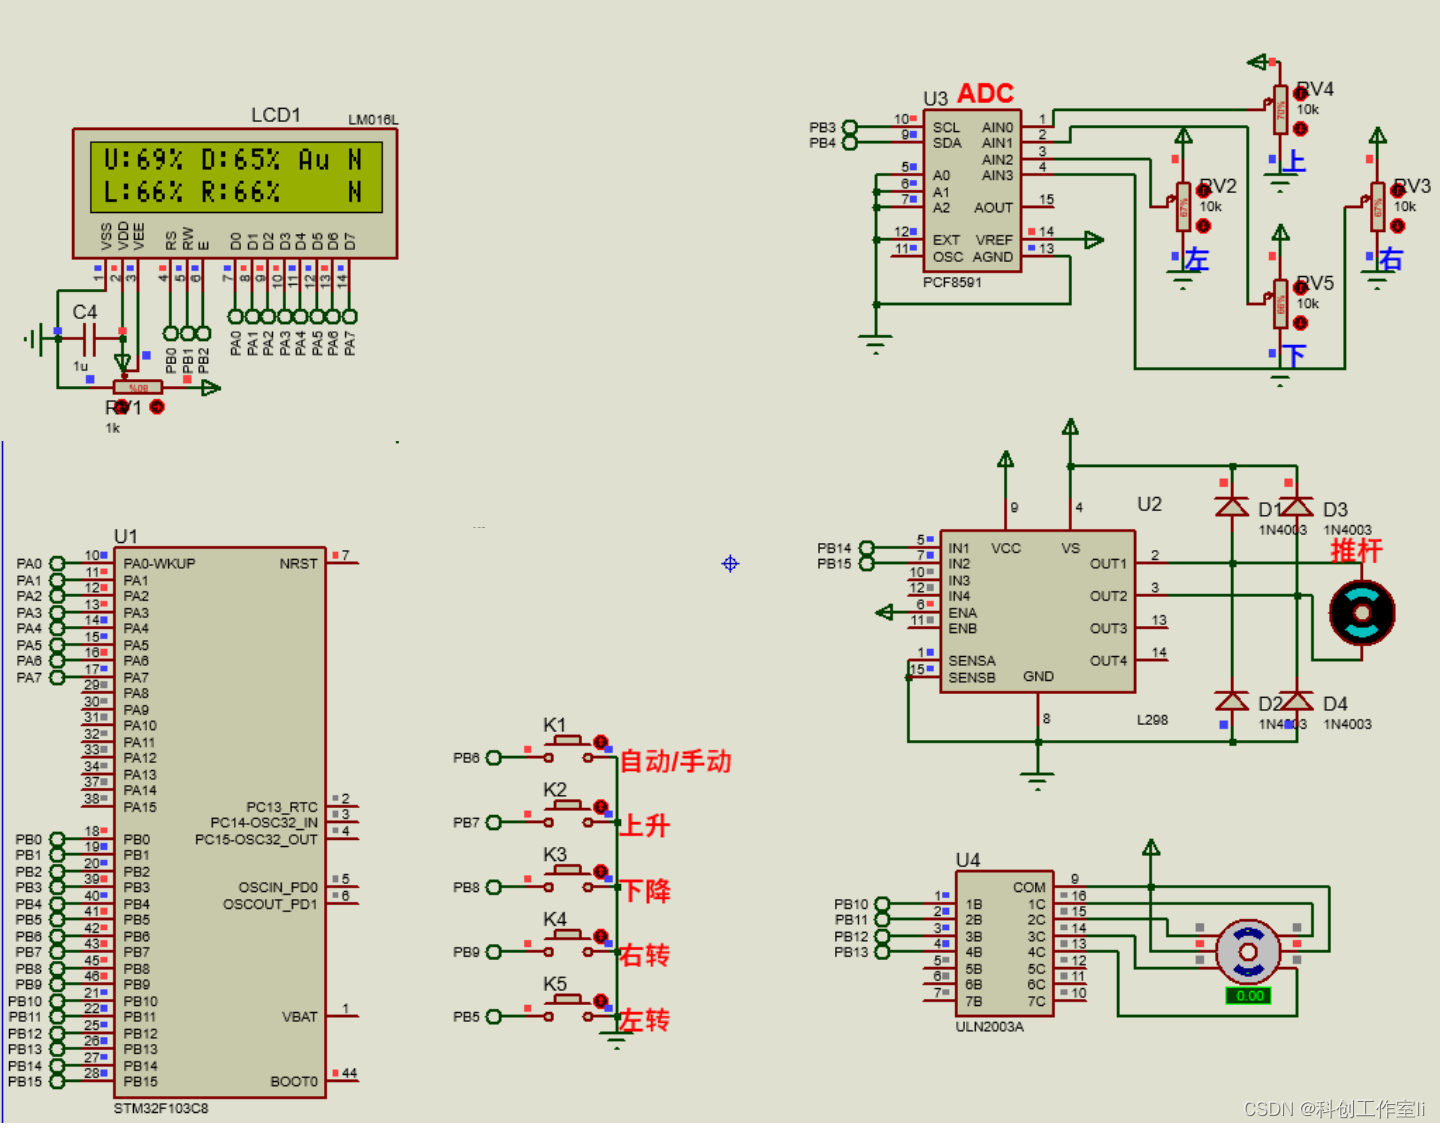
Task: Click the red 'ADC' label
Action: pyautogui.click(x=986, y=94)
